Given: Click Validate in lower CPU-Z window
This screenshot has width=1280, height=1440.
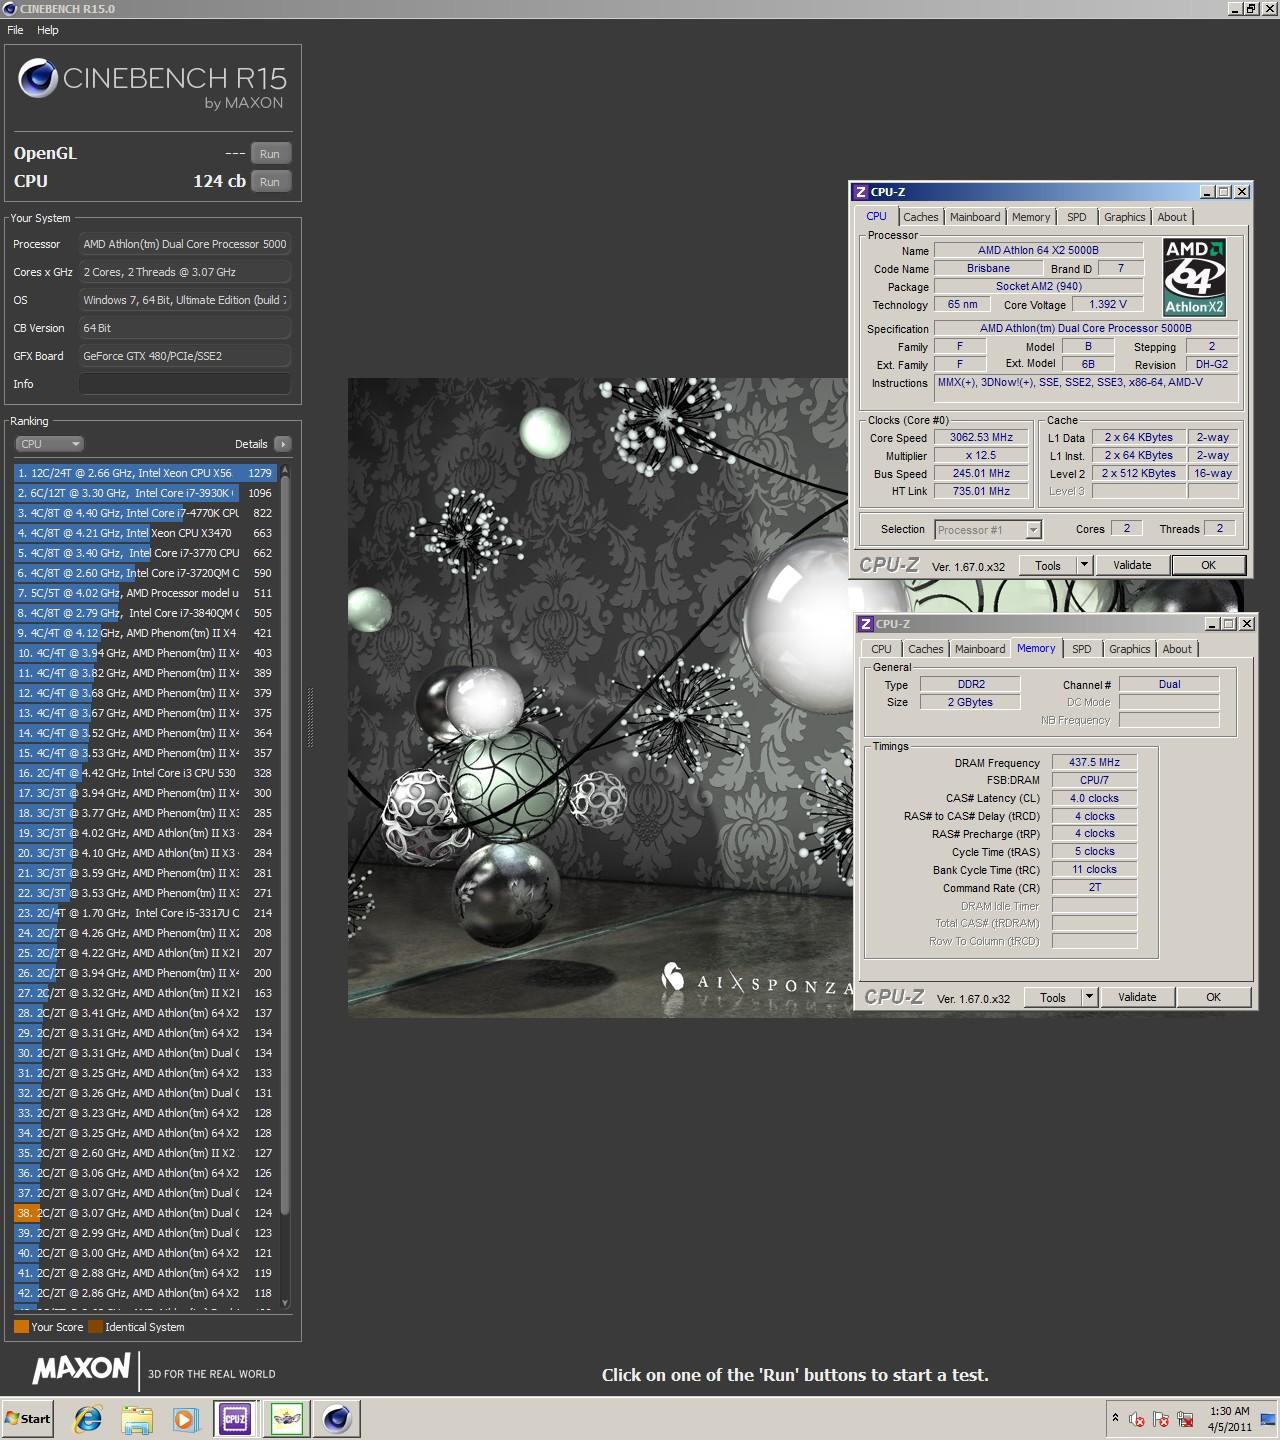Looking at the screenshot, I should (1137, 997).
